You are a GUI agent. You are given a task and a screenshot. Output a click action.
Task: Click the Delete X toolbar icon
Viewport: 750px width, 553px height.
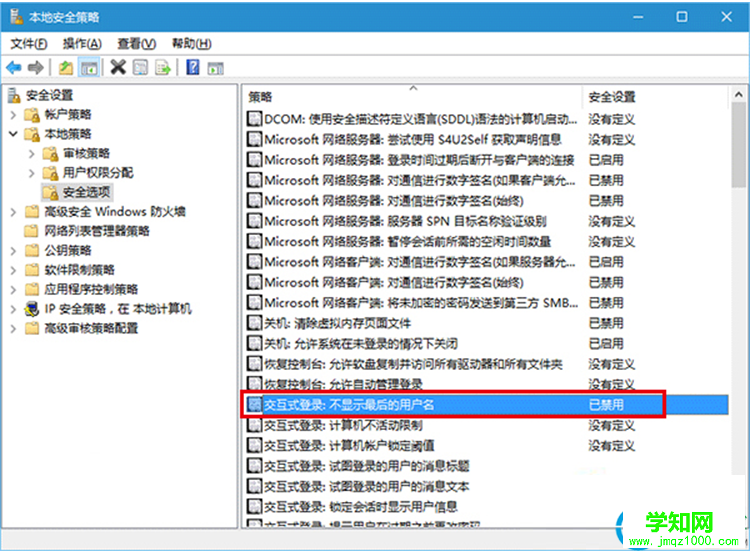click(118, 67)
